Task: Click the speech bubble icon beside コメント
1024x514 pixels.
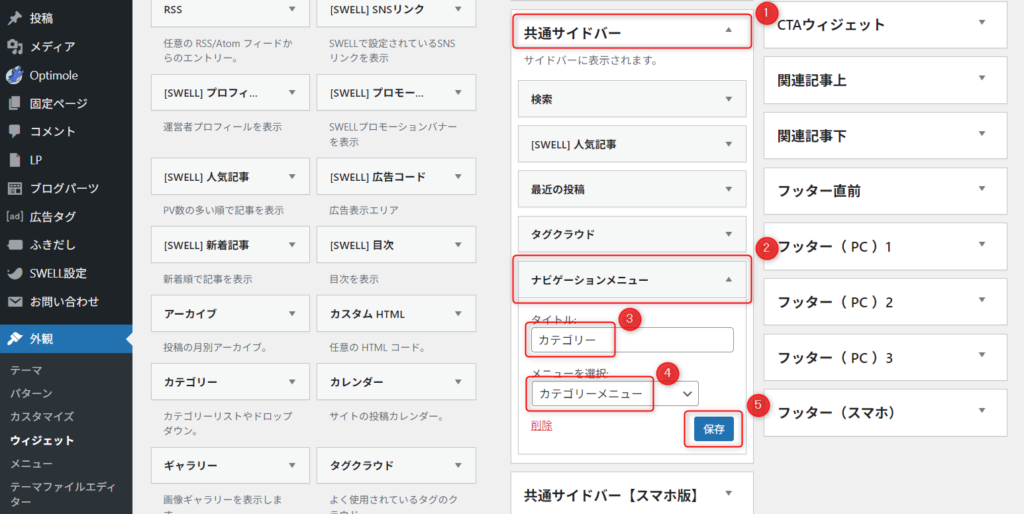Action: click(x=14, y=131)
